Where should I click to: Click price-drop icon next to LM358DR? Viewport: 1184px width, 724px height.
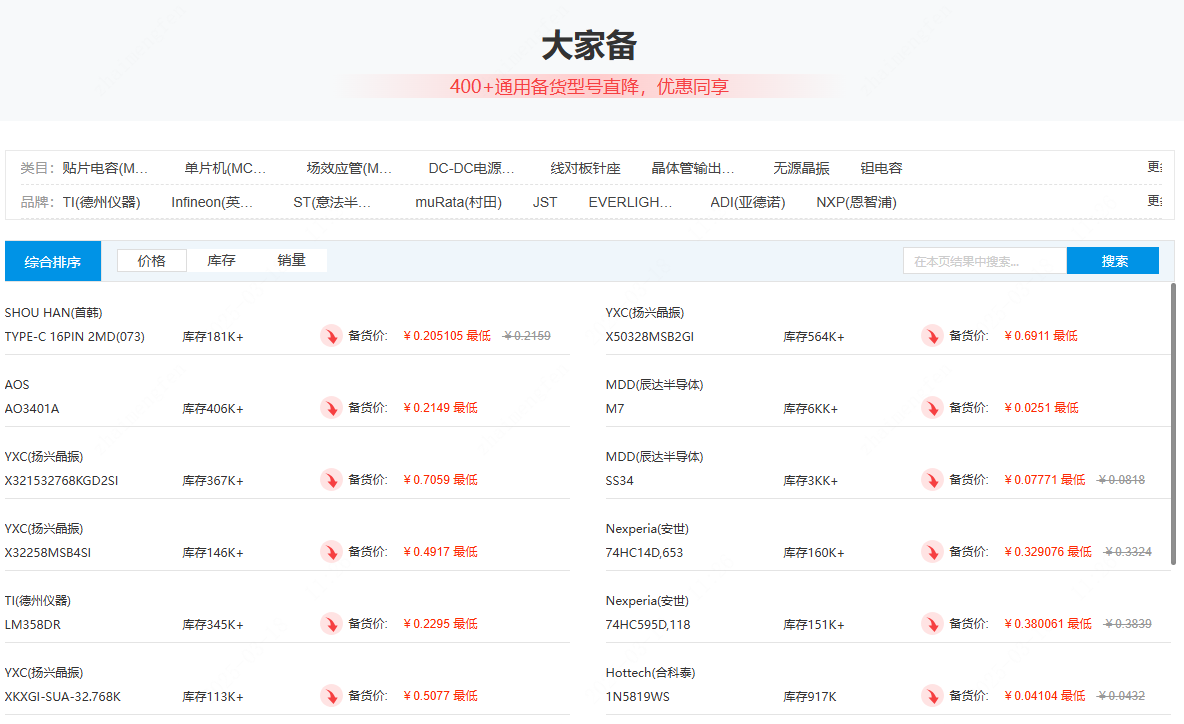coord(331,624)
